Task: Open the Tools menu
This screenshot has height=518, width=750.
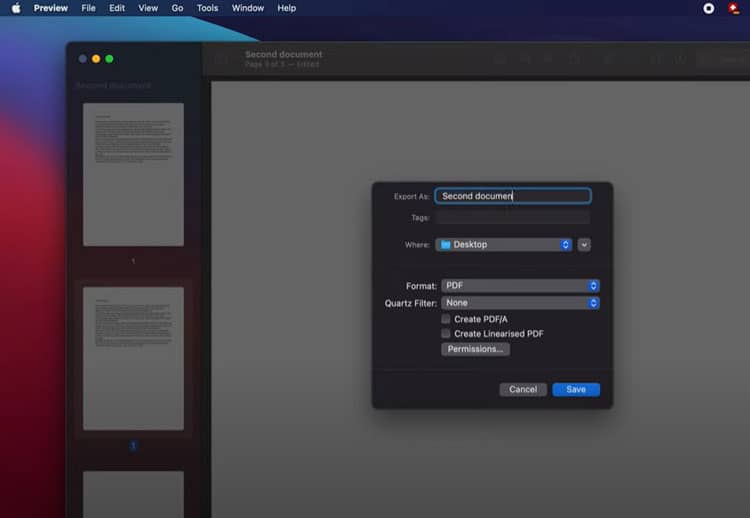Action: [x=208, y=8]
